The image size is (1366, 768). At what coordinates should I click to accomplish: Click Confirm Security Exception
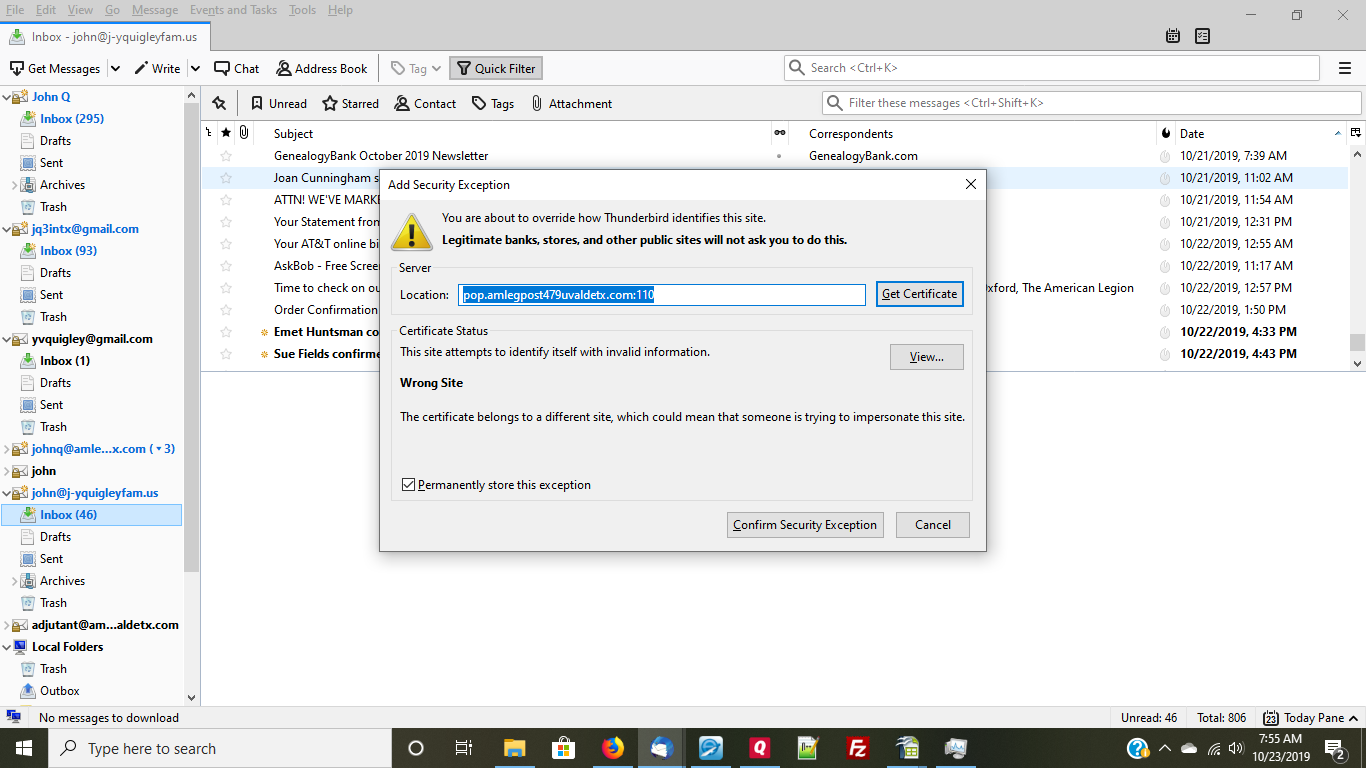point(805,525)
